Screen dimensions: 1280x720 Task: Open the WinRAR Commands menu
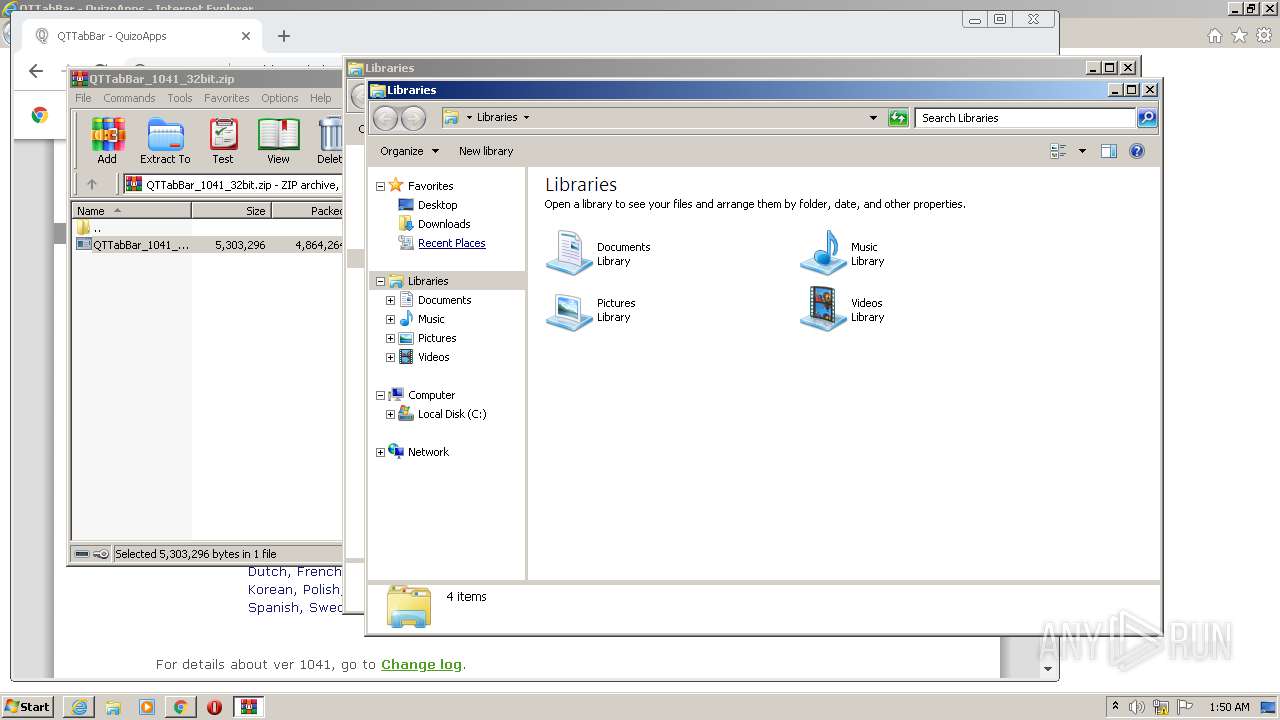[129, 98]
